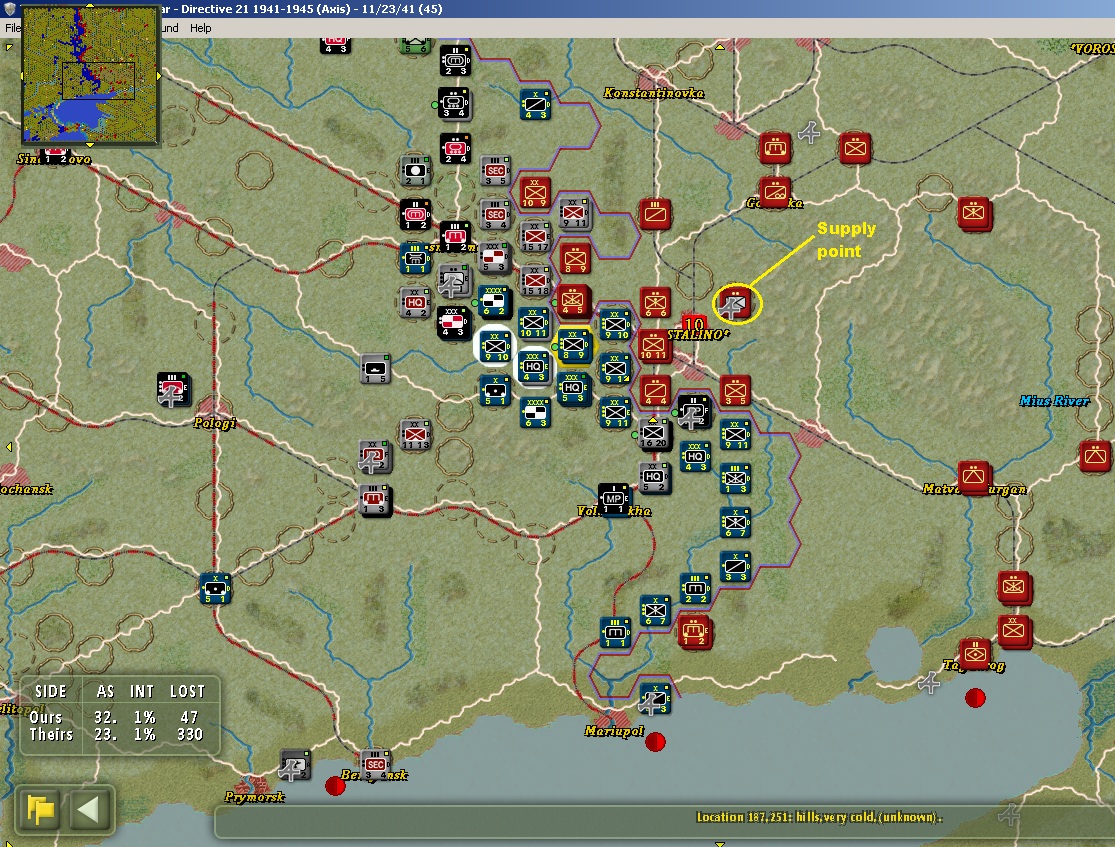Select the blue brigade valued 3 3
The height and width of the screenshot is (847, 1115).
click(x=735, y=567)
